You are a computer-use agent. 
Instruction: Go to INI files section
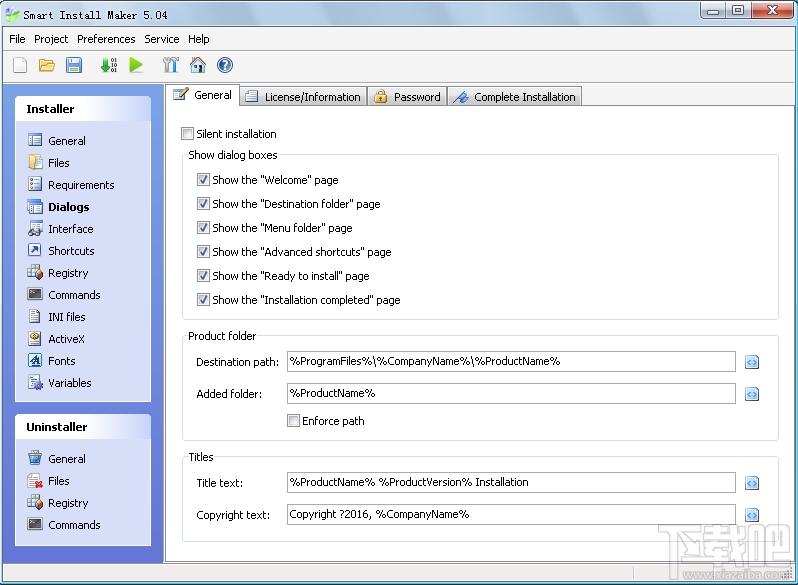[56, 317]
